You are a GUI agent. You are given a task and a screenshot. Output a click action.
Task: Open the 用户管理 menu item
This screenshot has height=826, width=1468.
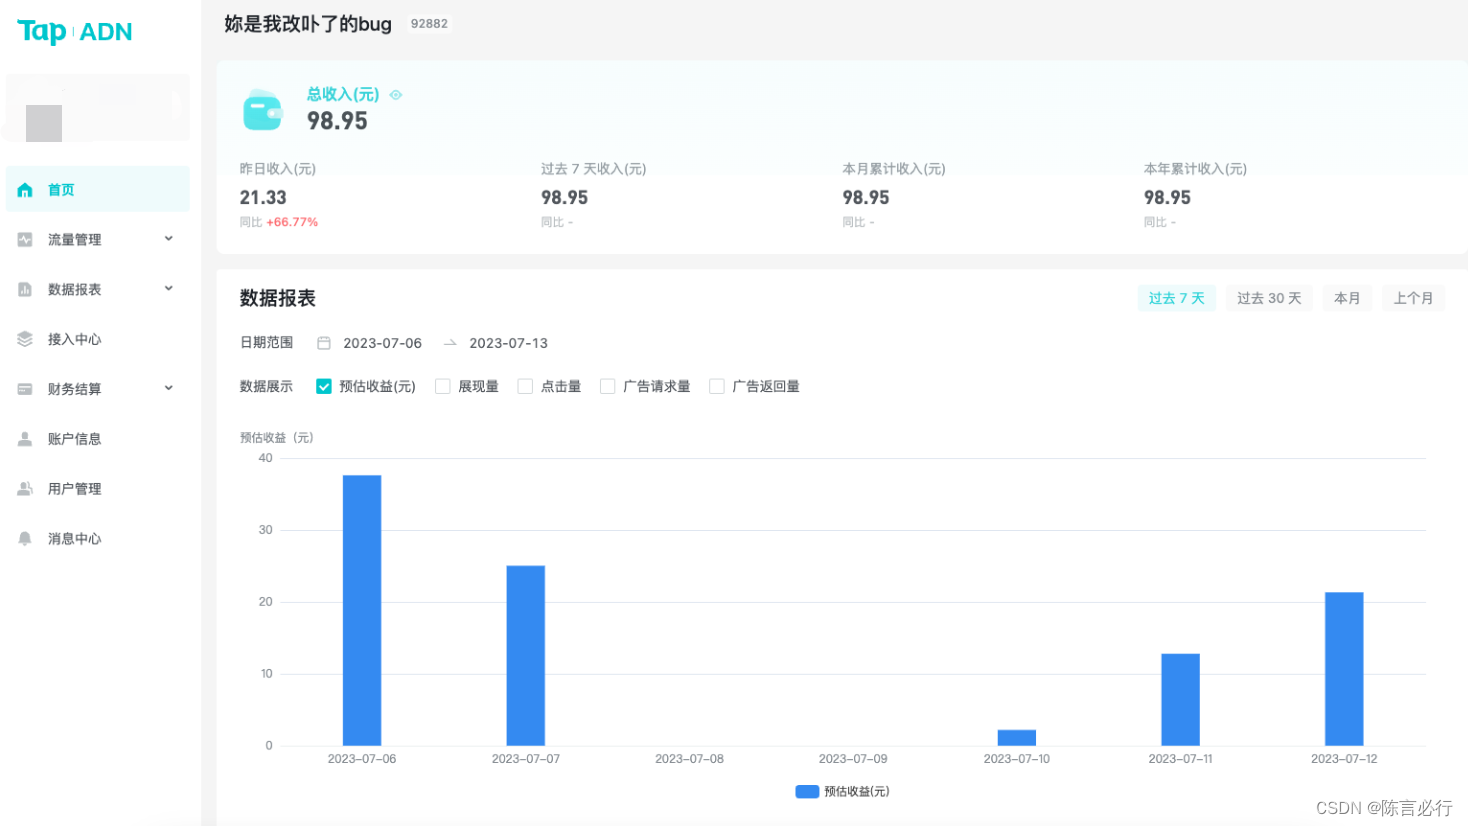coord(98,489)
